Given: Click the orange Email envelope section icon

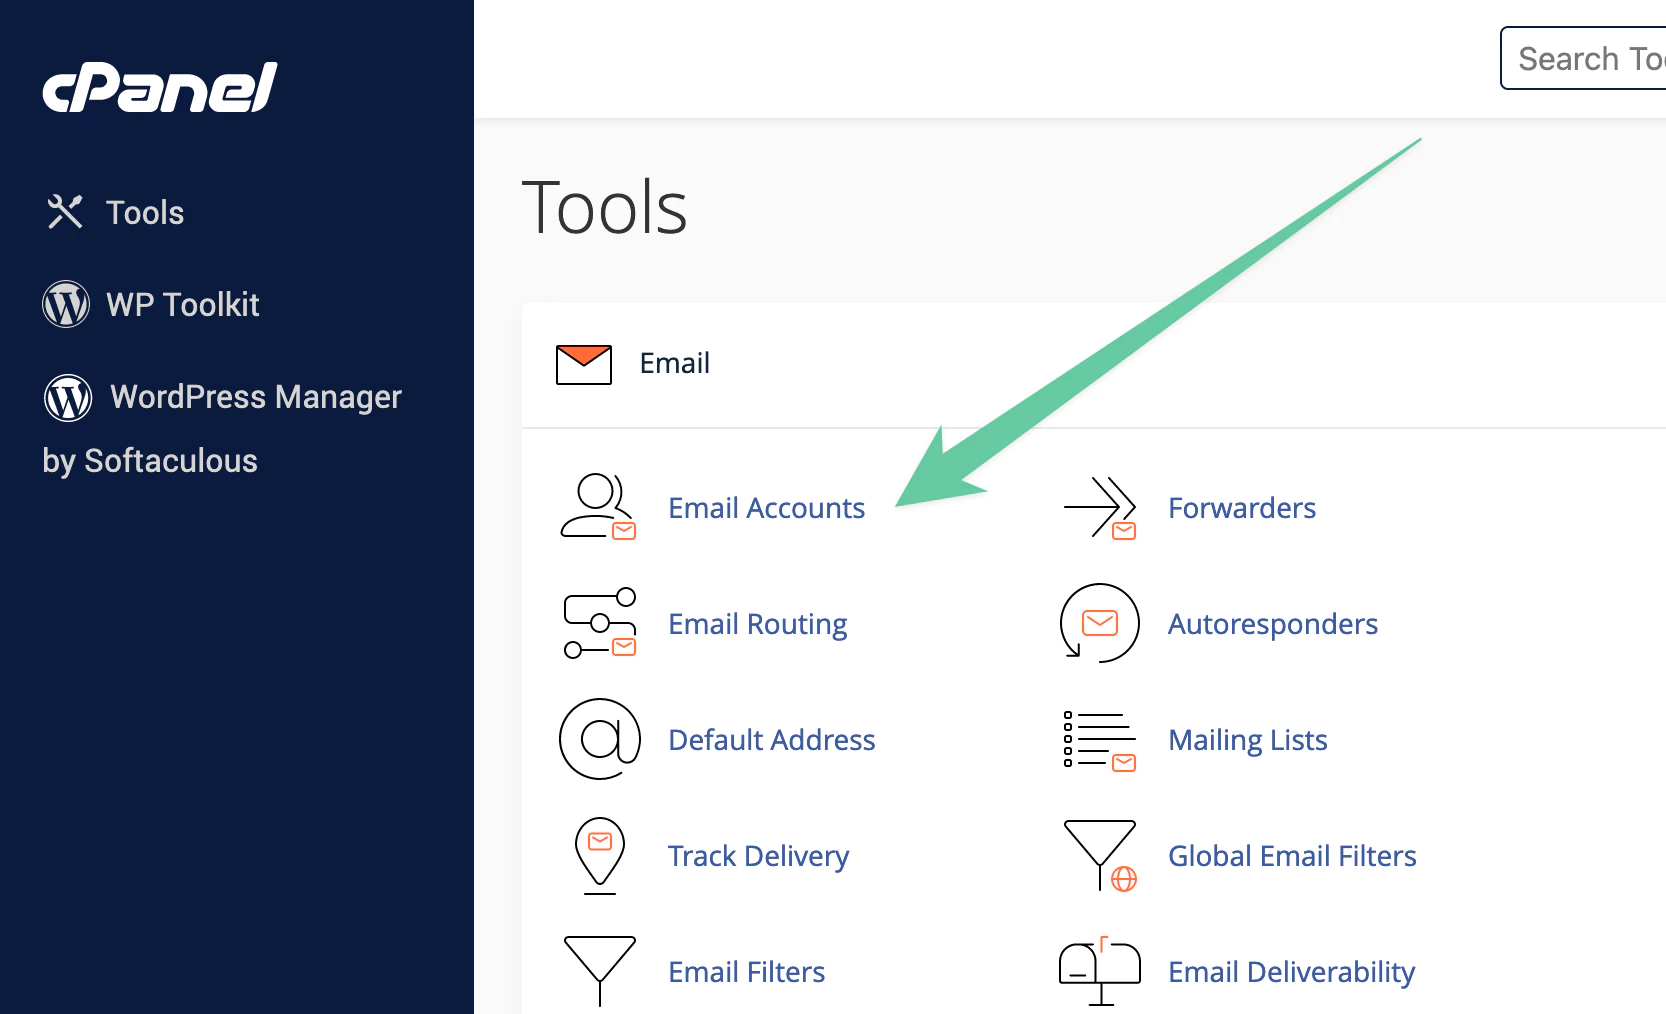Looking at the screenshot, I should tap(583, 363).
